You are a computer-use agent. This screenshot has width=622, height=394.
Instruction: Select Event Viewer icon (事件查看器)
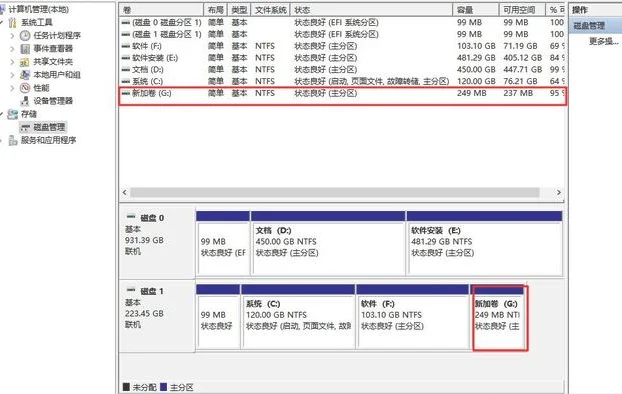click(25, 49)
